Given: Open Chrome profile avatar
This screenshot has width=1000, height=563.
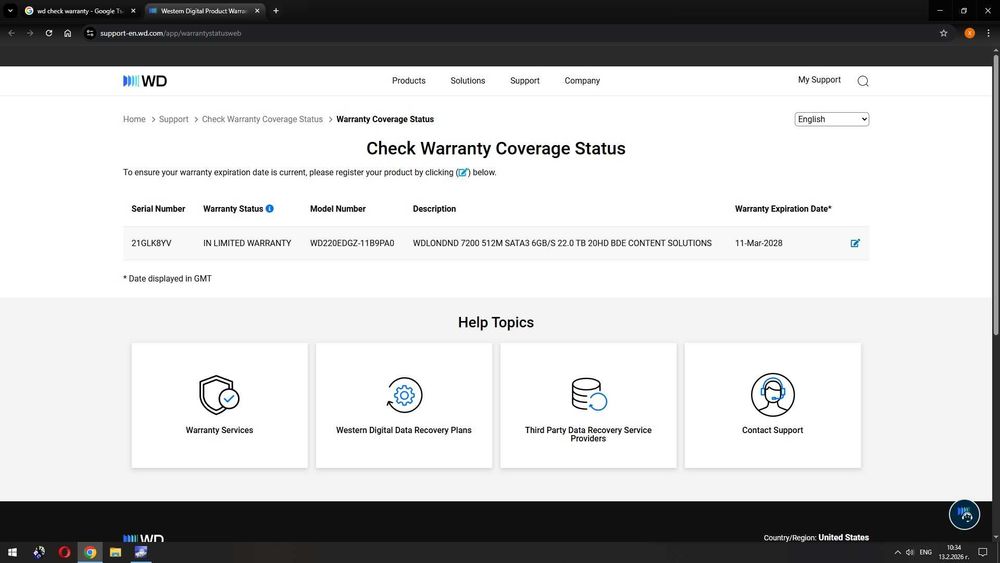Looking at the screenshot, I should (x=969, y=33).
